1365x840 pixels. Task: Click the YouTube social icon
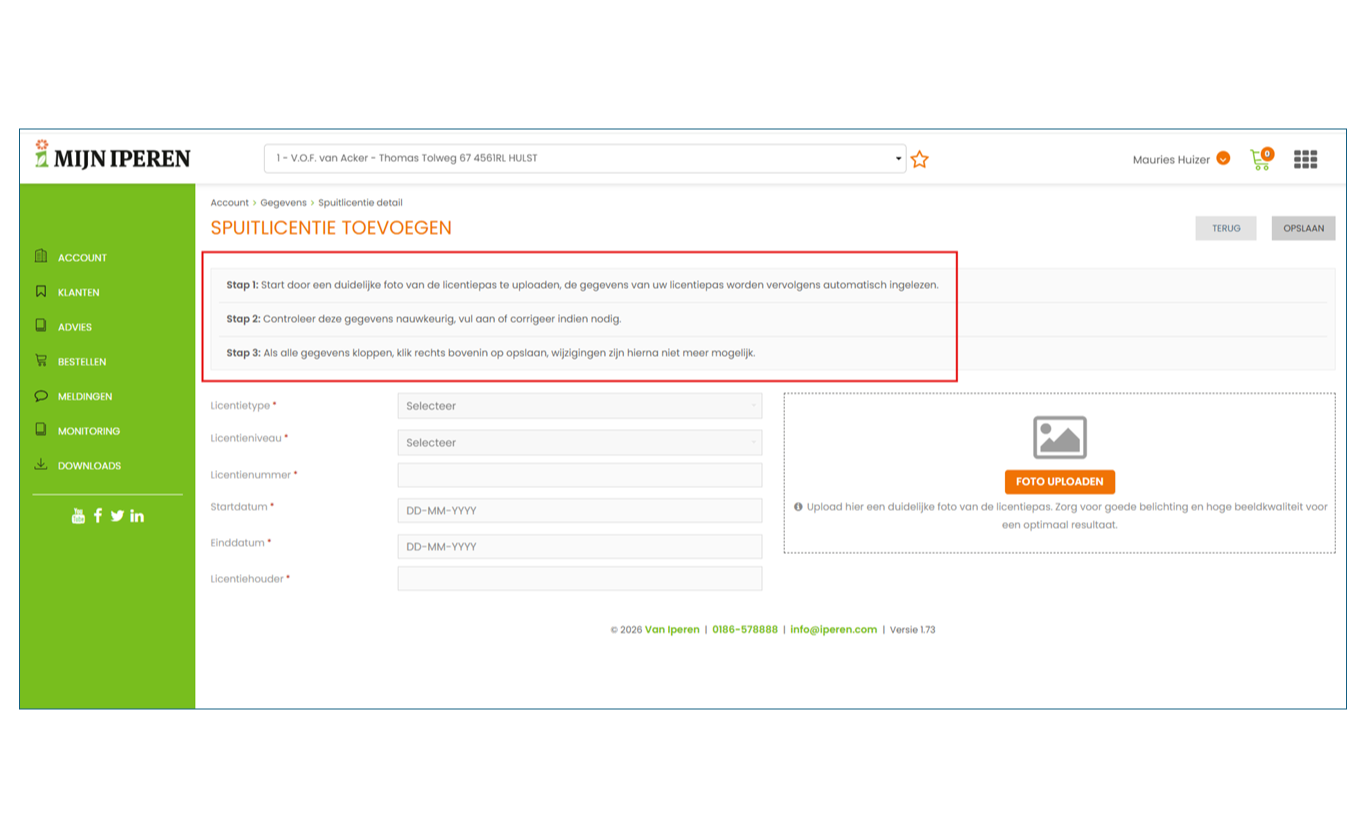pyautogui.click(x=78, y=516)
